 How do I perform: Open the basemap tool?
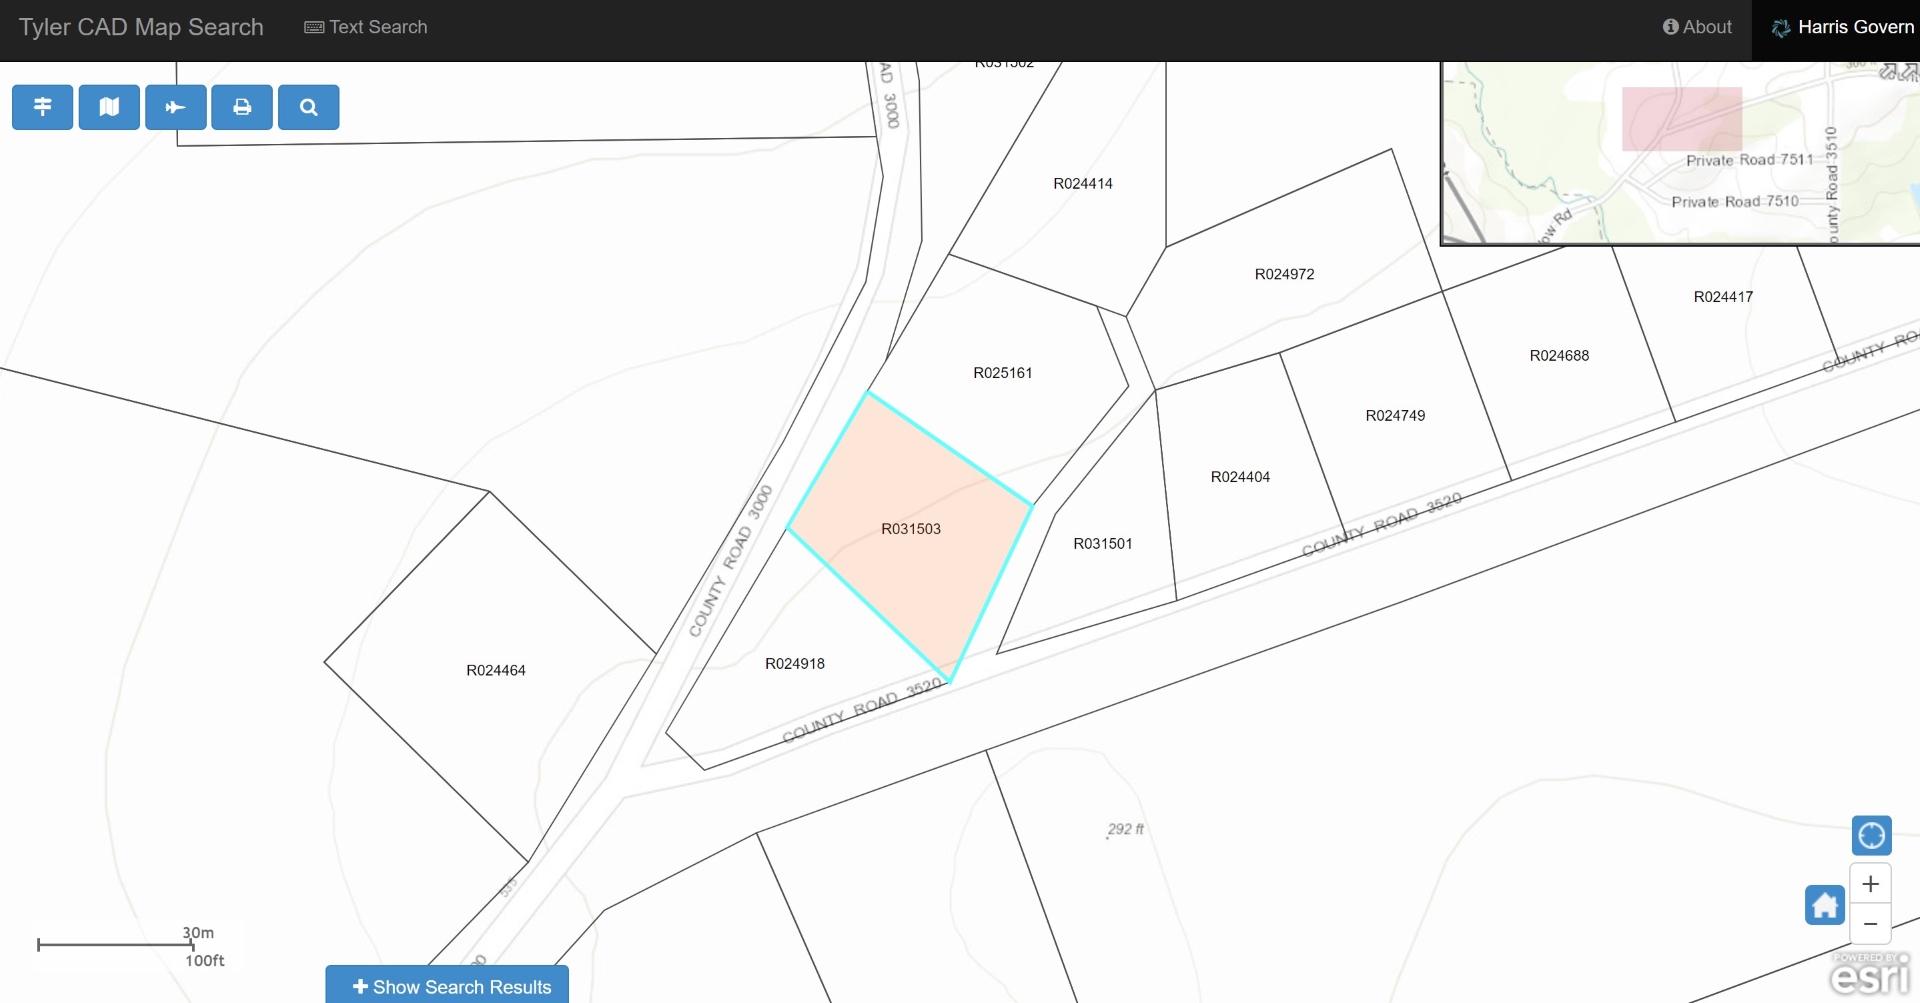(x=109, y=107)
